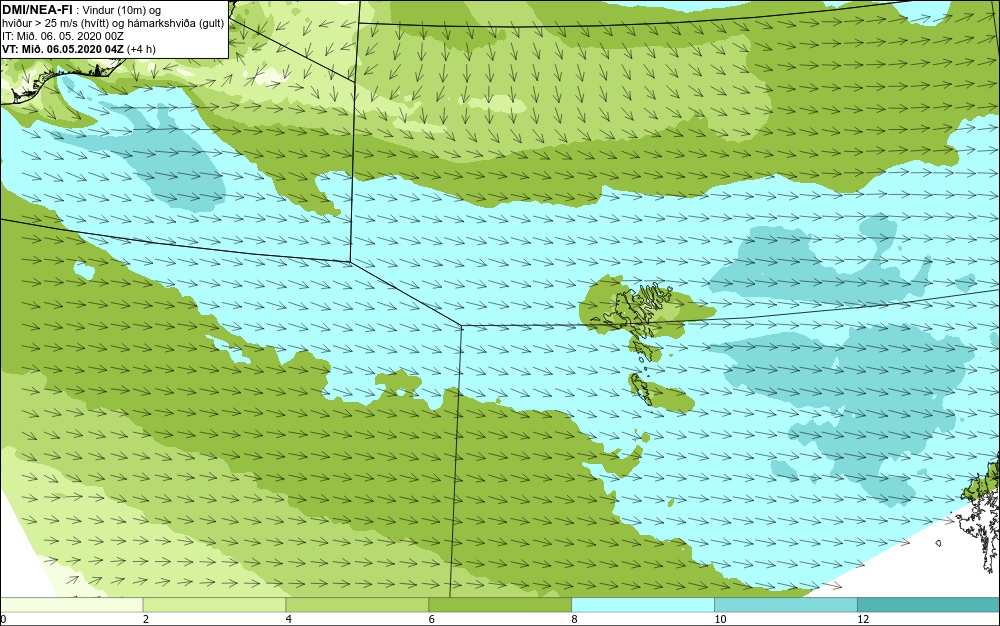Click the 2–4 m/s light green legend swatch
1000x626 pixels.
coord(214,604)
